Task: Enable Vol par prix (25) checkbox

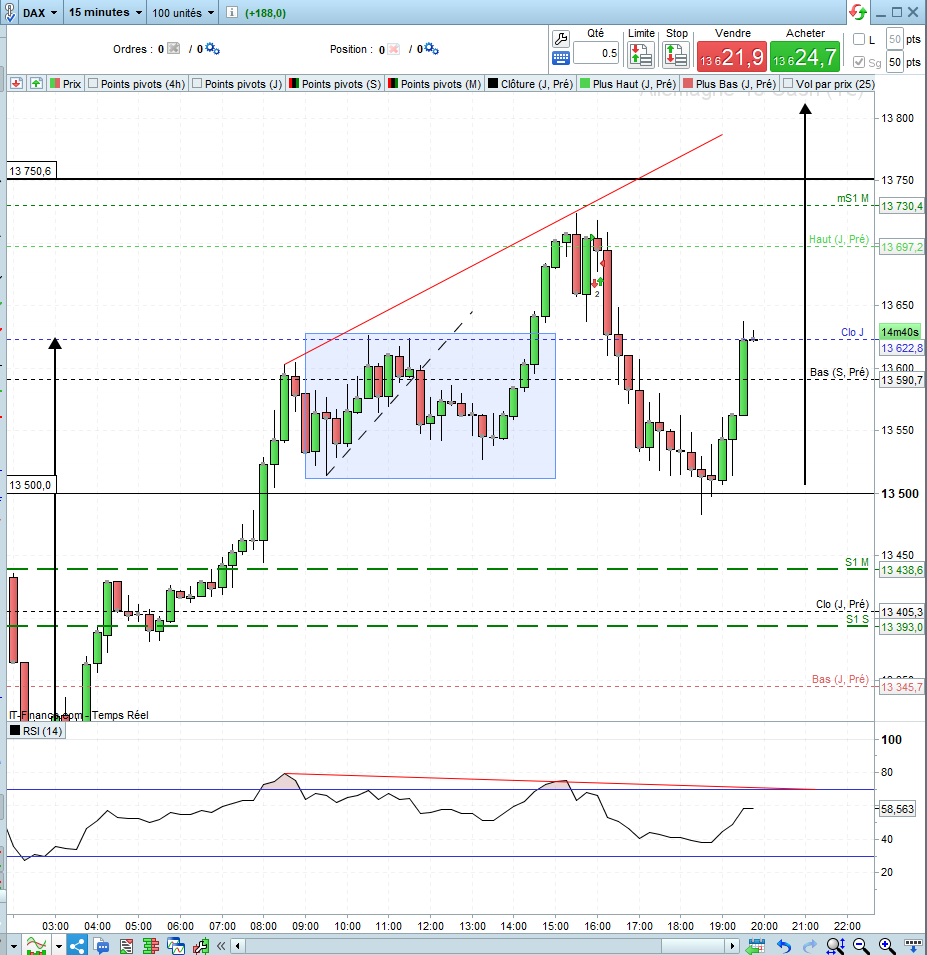Action: tap(788, 83)
